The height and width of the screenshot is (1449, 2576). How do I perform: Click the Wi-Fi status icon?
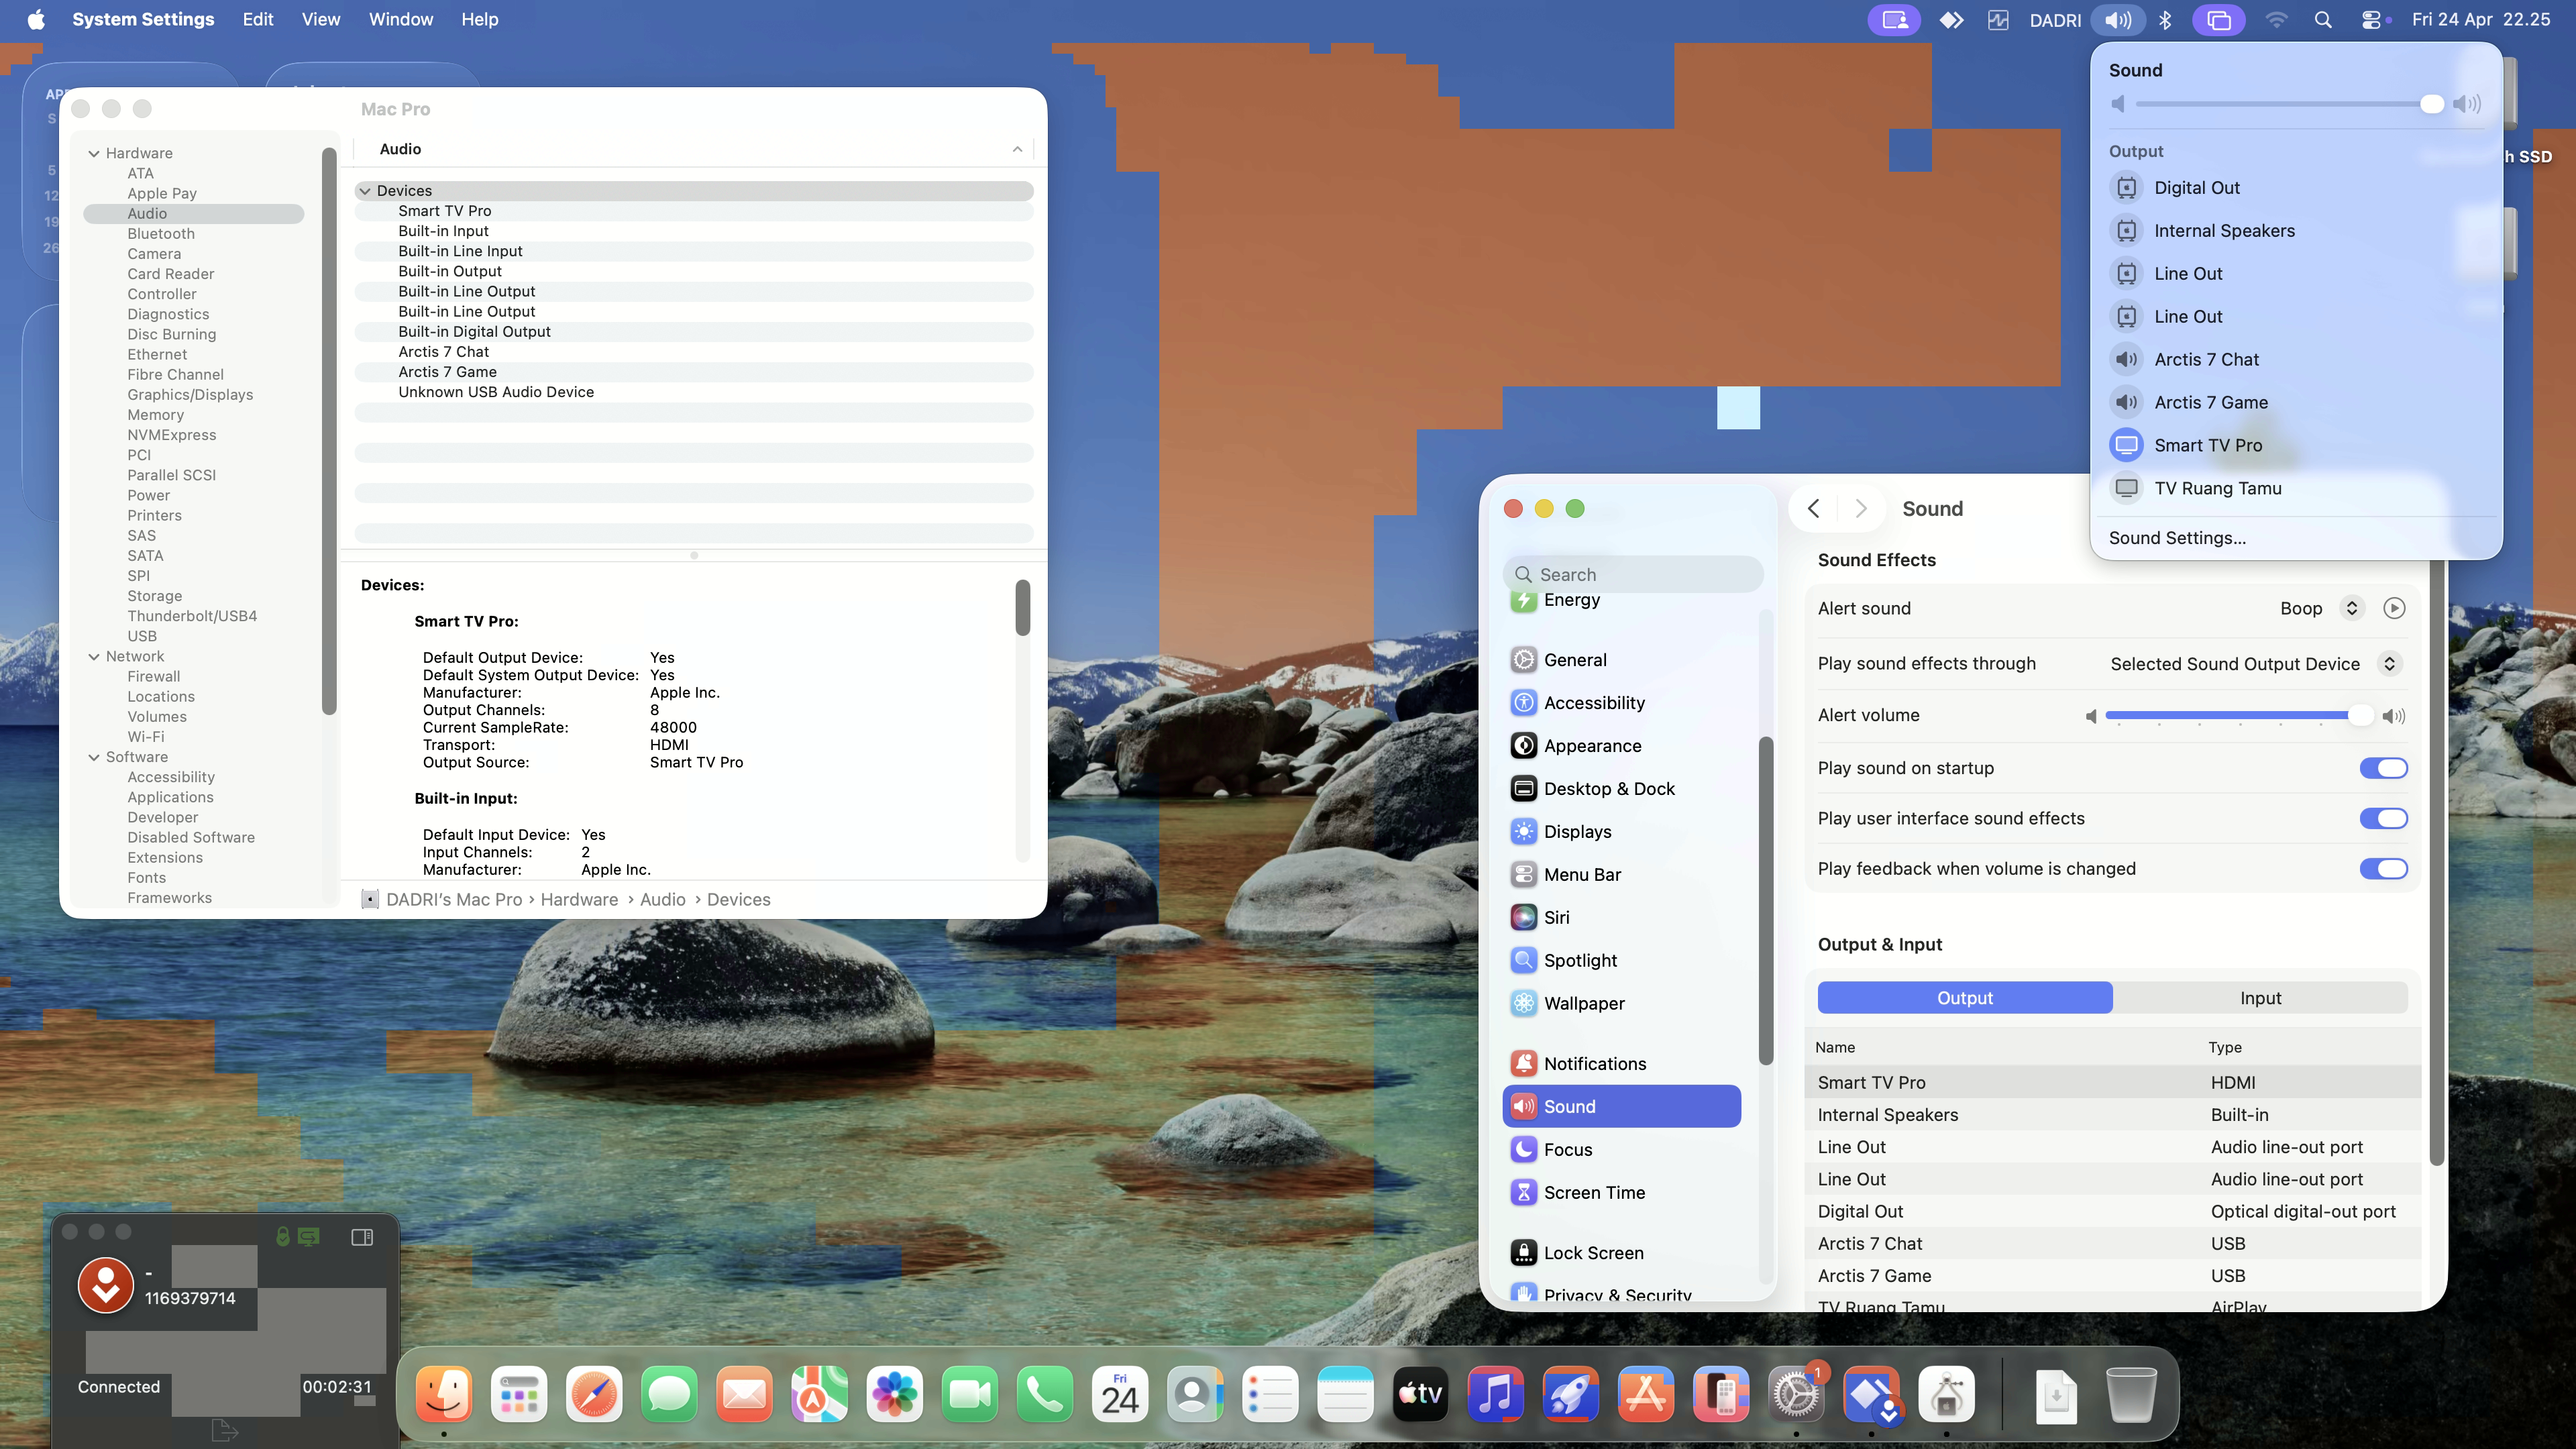pyautogui.click(x=2276, y=20)
